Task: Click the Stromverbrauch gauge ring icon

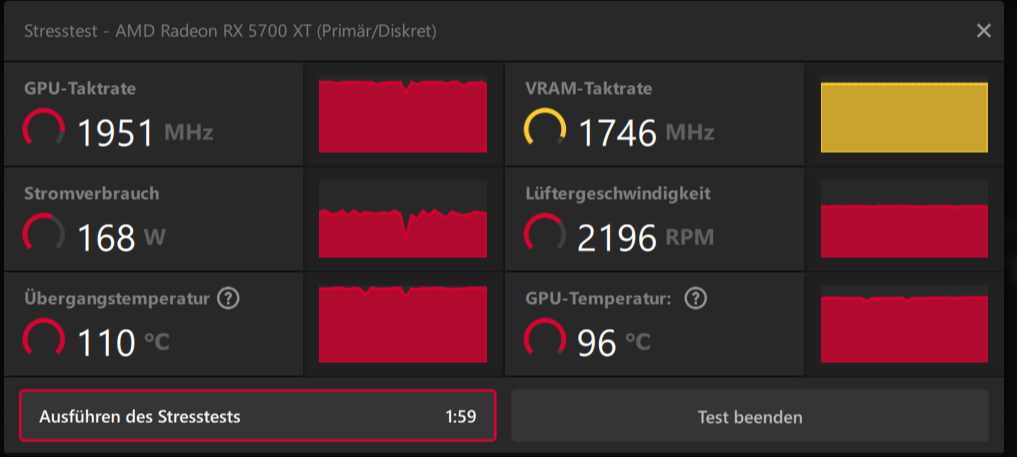Action: 44,233
